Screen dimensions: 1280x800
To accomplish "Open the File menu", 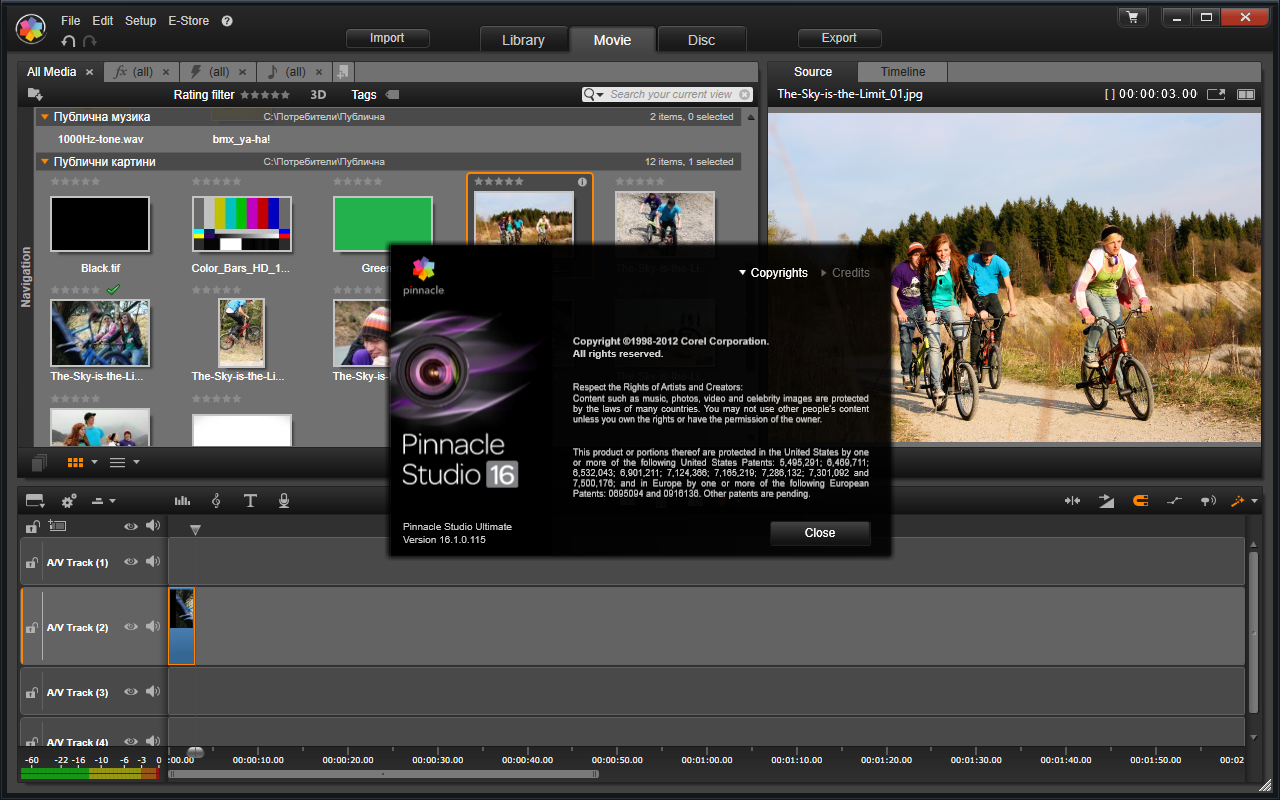I will pos(70,21).
